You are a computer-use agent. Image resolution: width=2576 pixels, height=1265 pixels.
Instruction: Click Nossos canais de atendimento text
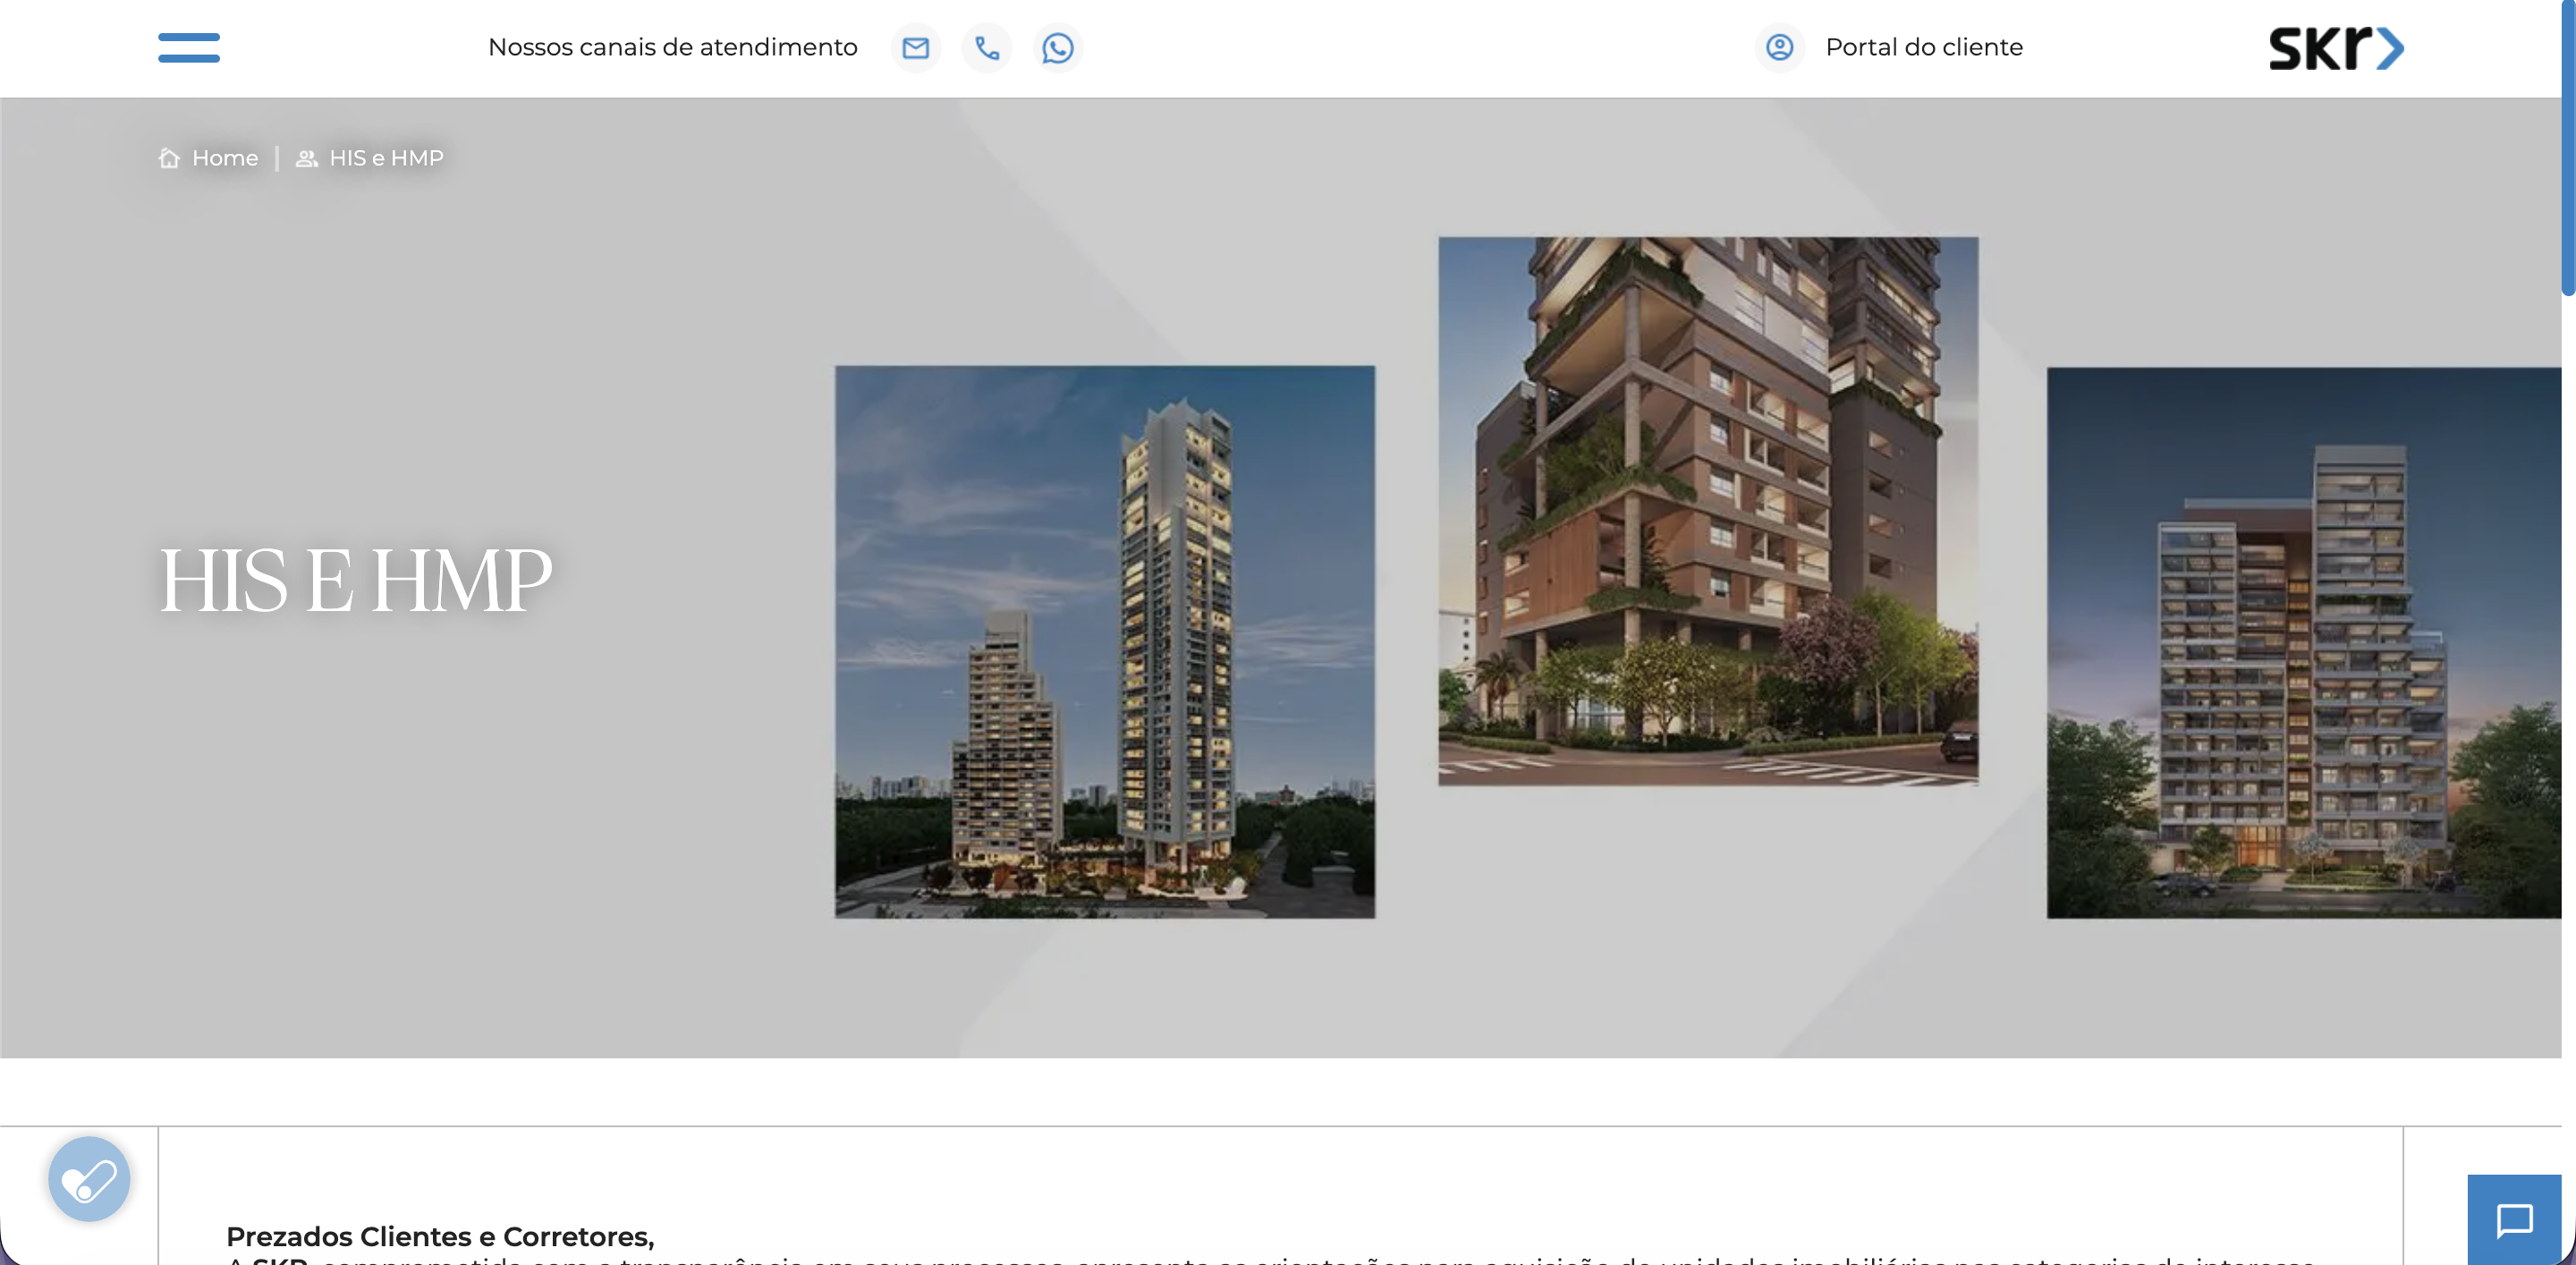click(672, 47)
